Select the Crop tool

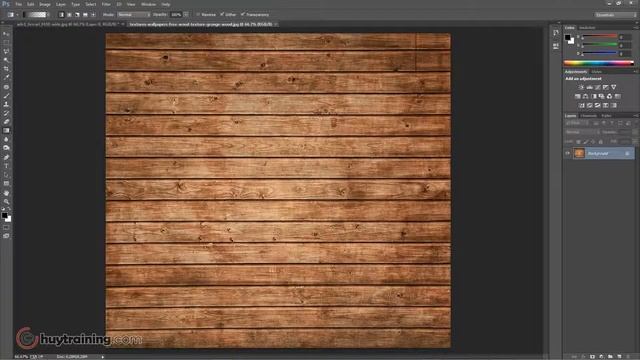tap(6, 69)
